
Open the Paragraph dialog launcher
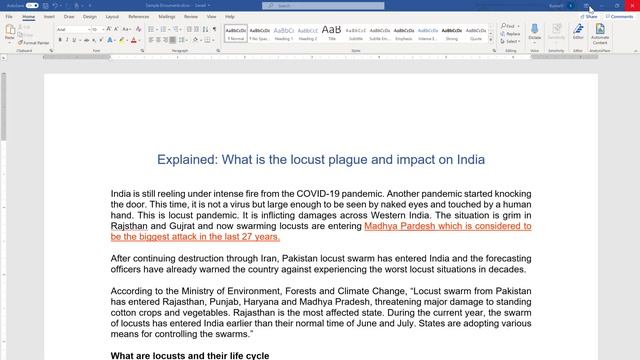(x=218, y=51)
